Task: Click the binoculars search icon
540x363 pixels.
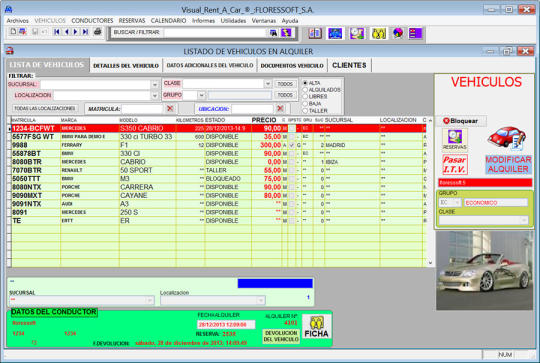Action: [273, 33]
